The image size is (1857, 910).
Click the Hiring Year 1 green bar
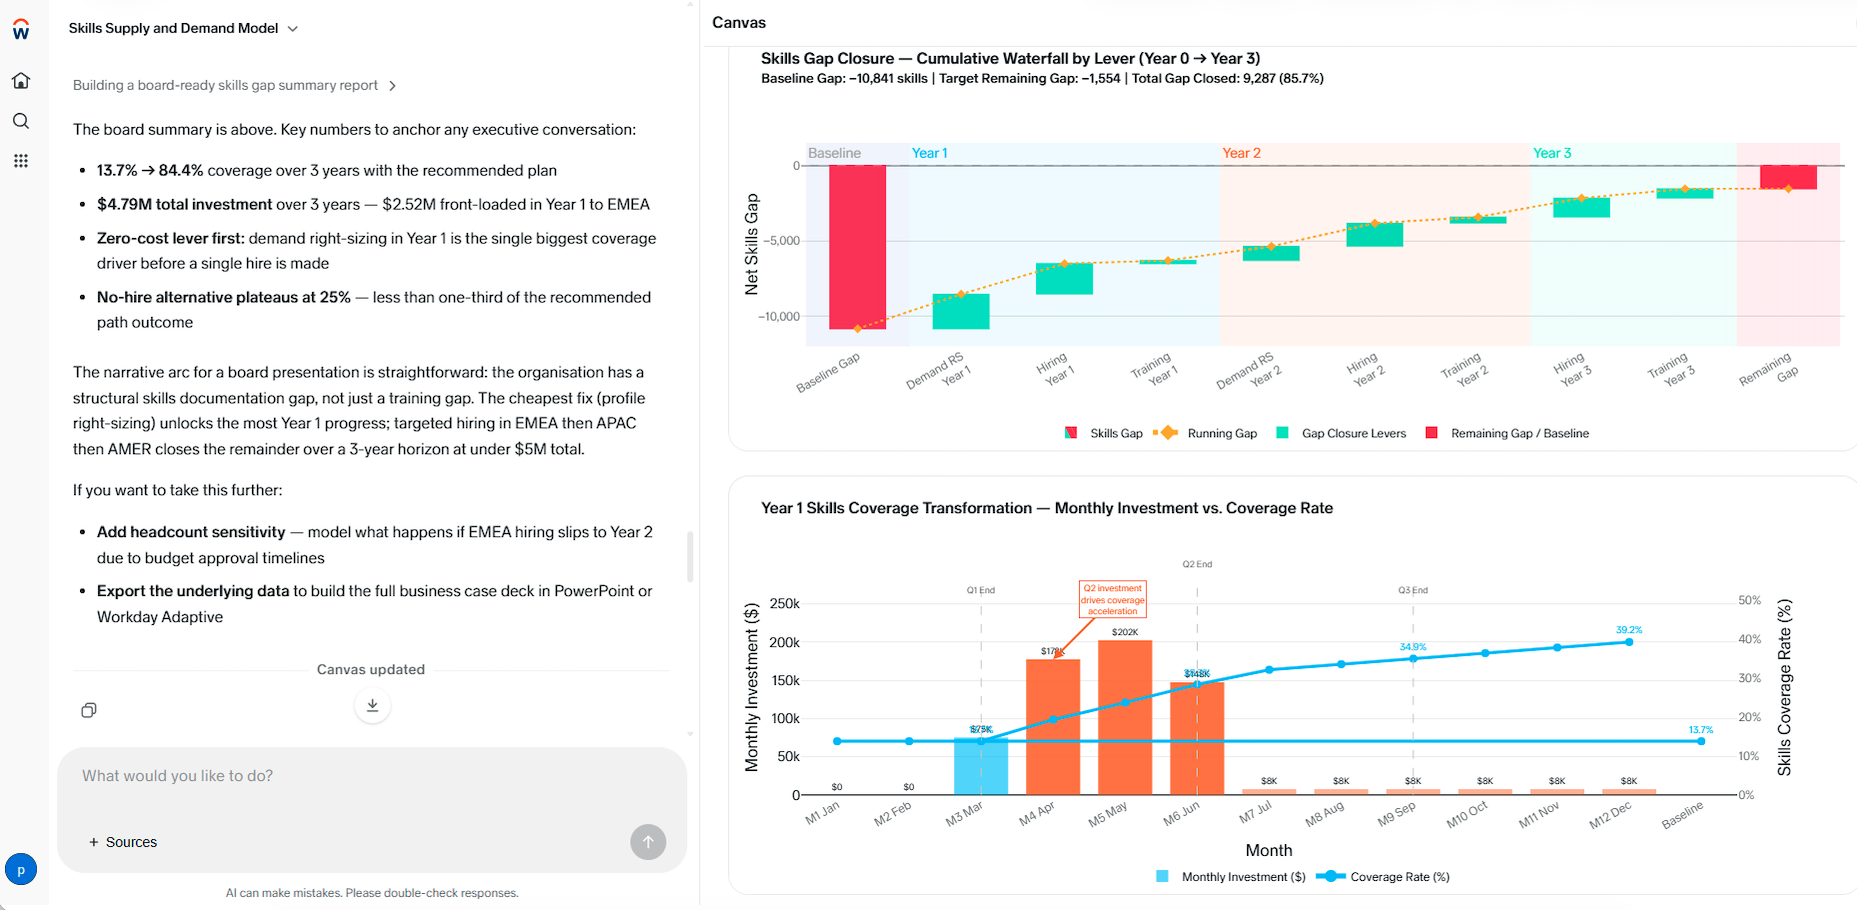1064,279
